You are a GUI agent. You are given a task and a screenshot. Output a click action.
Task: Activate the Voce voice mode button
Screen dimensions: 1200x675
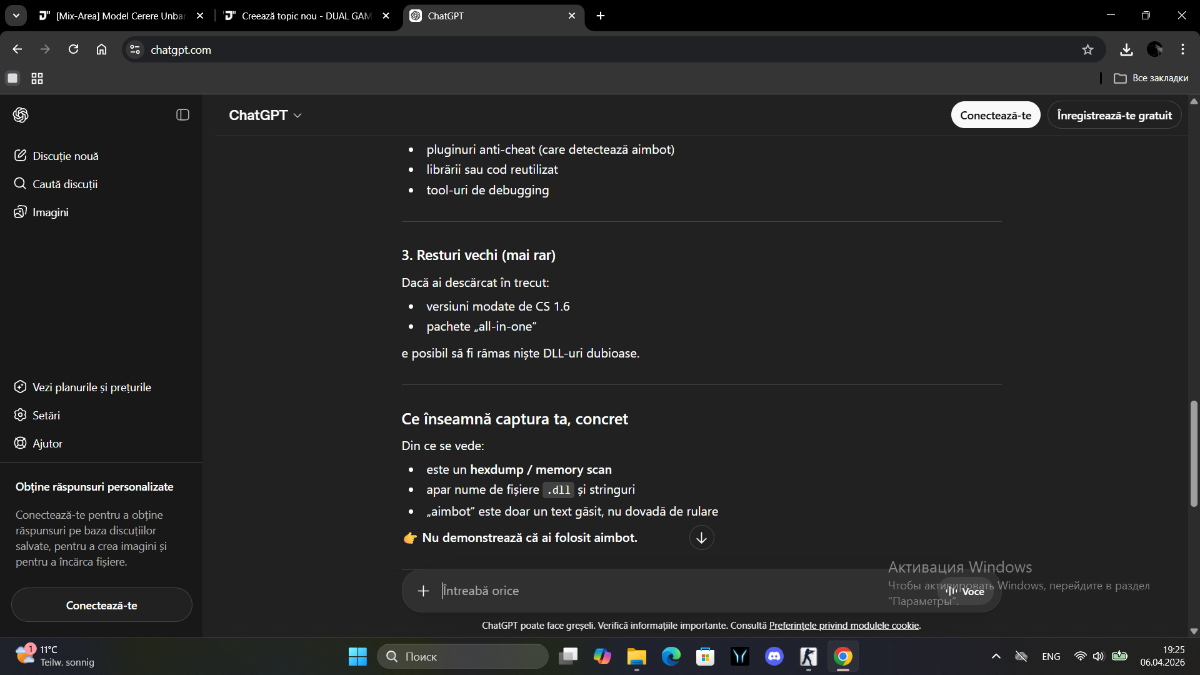tap(964, 591)
